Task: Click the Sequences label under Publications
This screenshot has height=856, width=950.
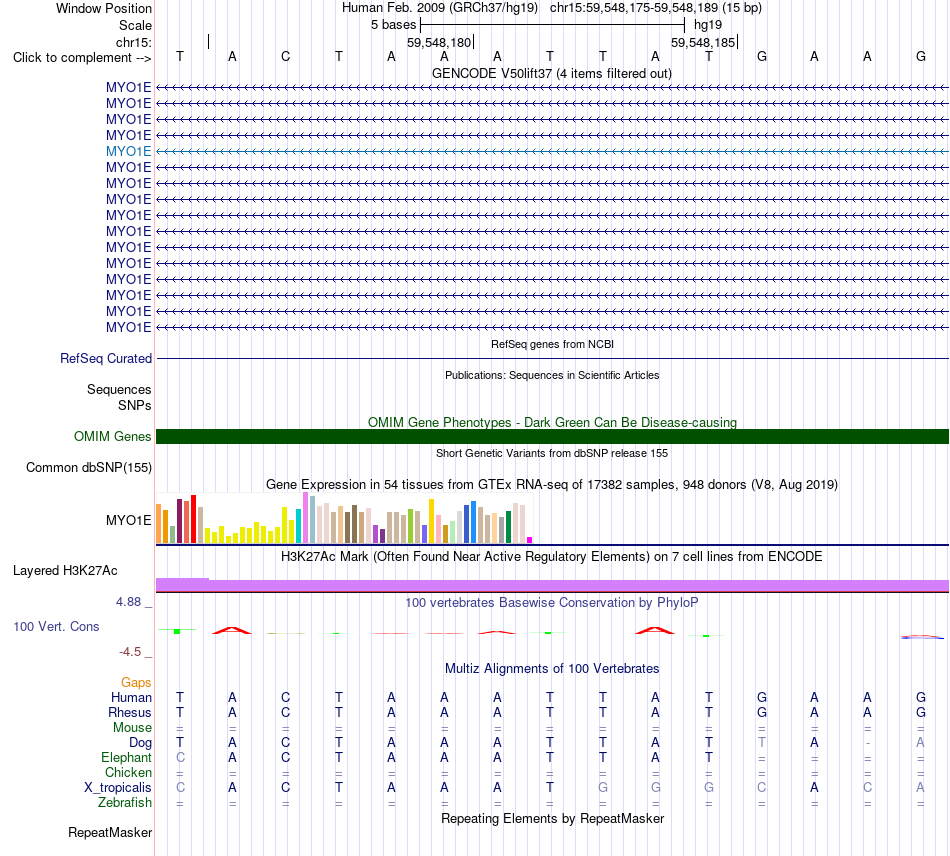Action: tap(119, 390)
